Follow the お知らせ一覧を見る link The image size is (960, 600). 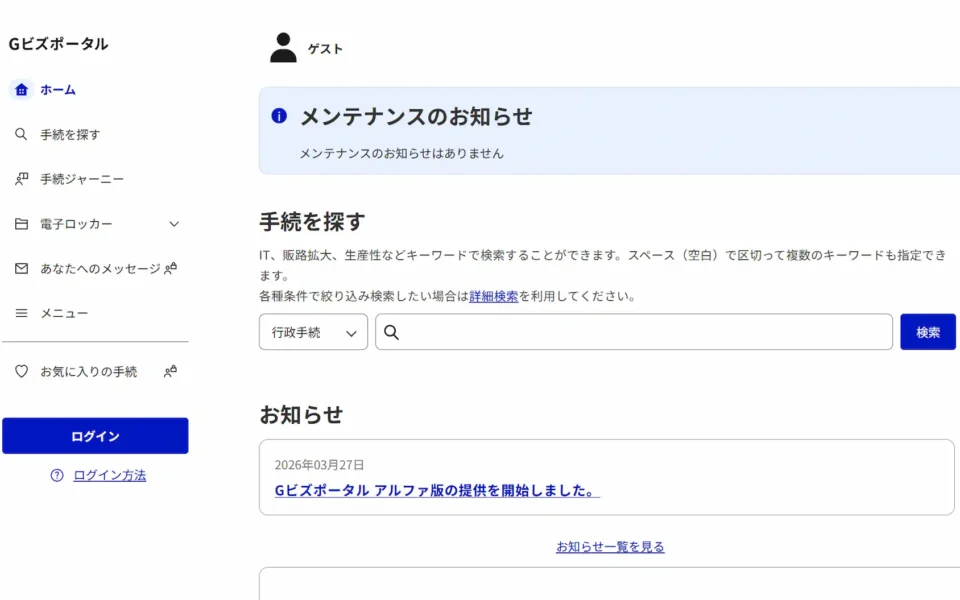[x=610, y=547]
